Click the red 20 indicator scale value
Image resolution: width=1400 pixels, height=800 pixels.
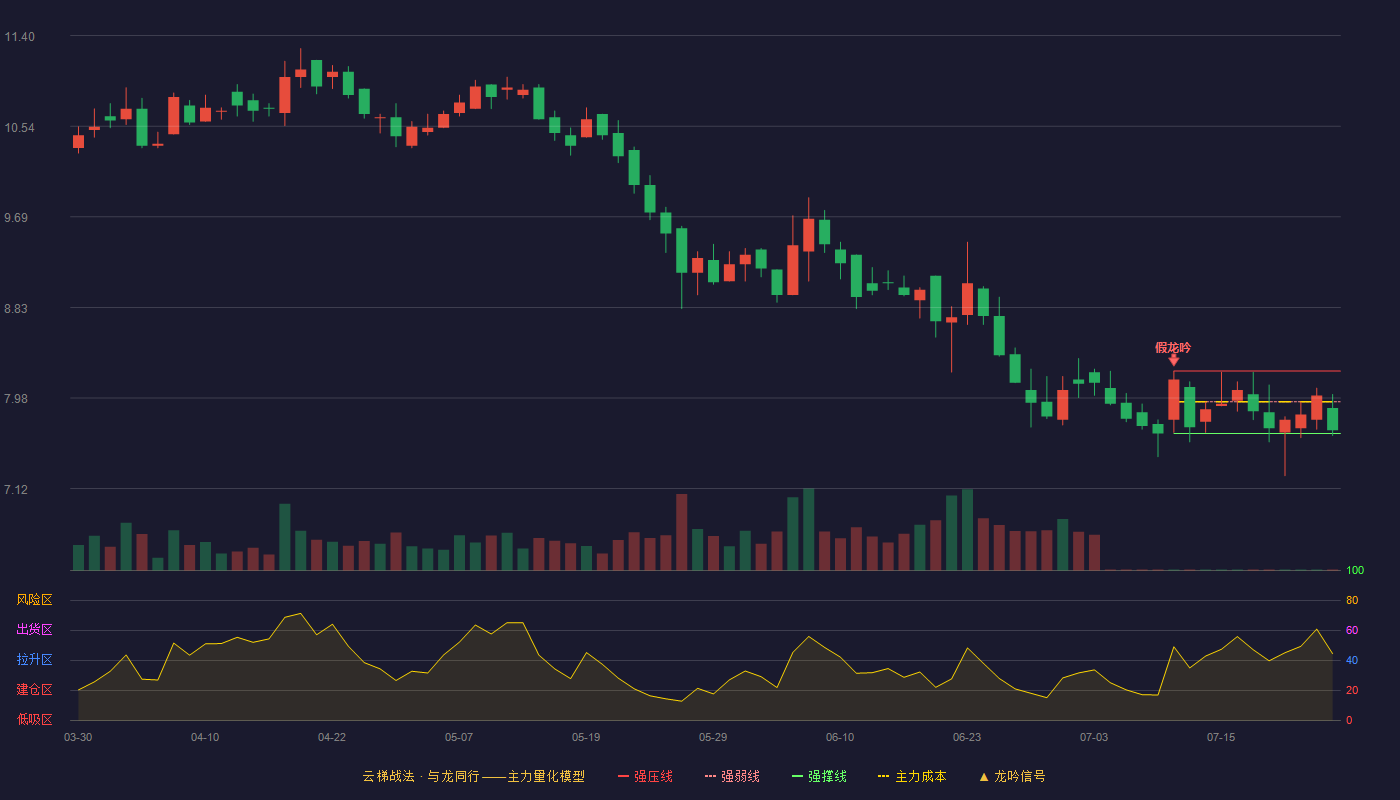coord(1352,690)
